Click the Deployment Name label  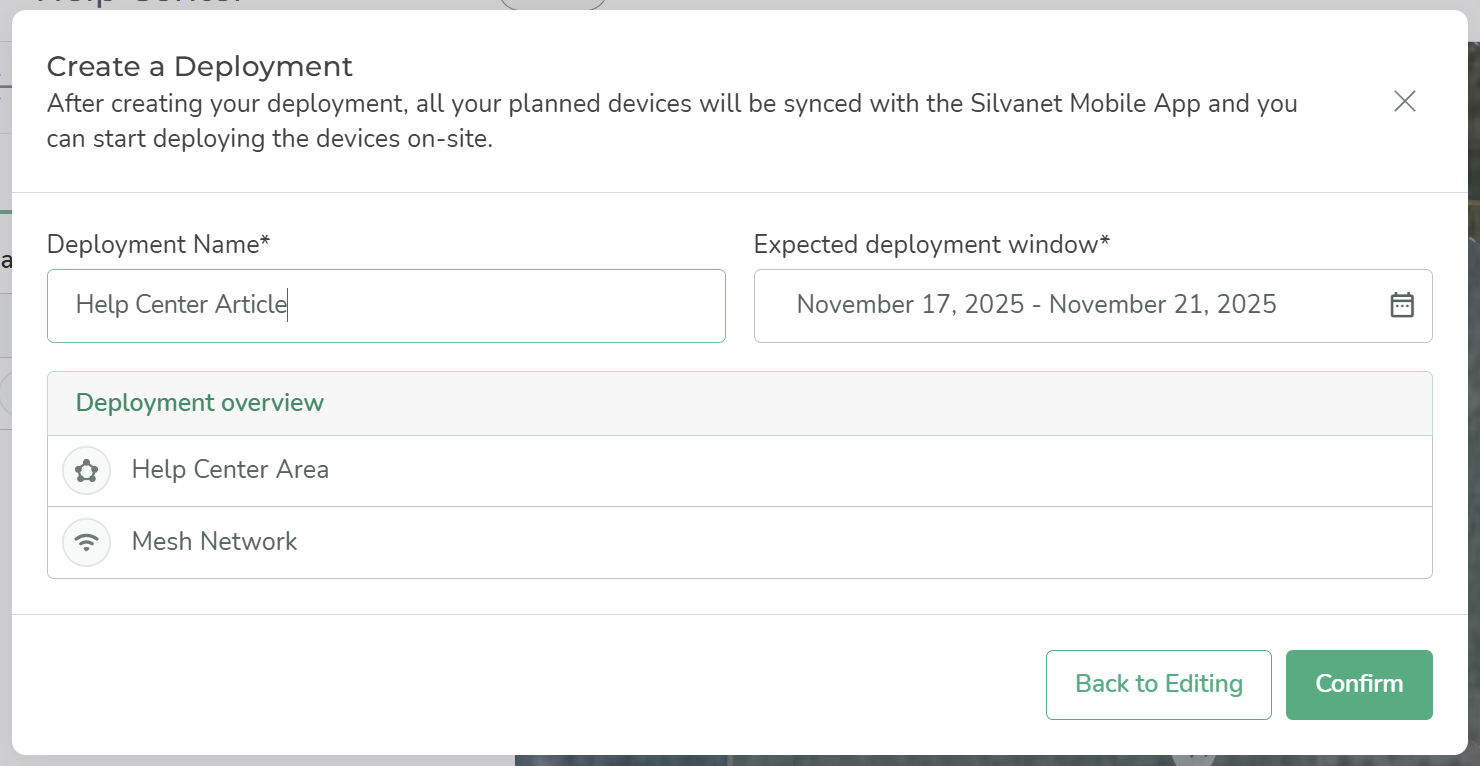(158, 245)
